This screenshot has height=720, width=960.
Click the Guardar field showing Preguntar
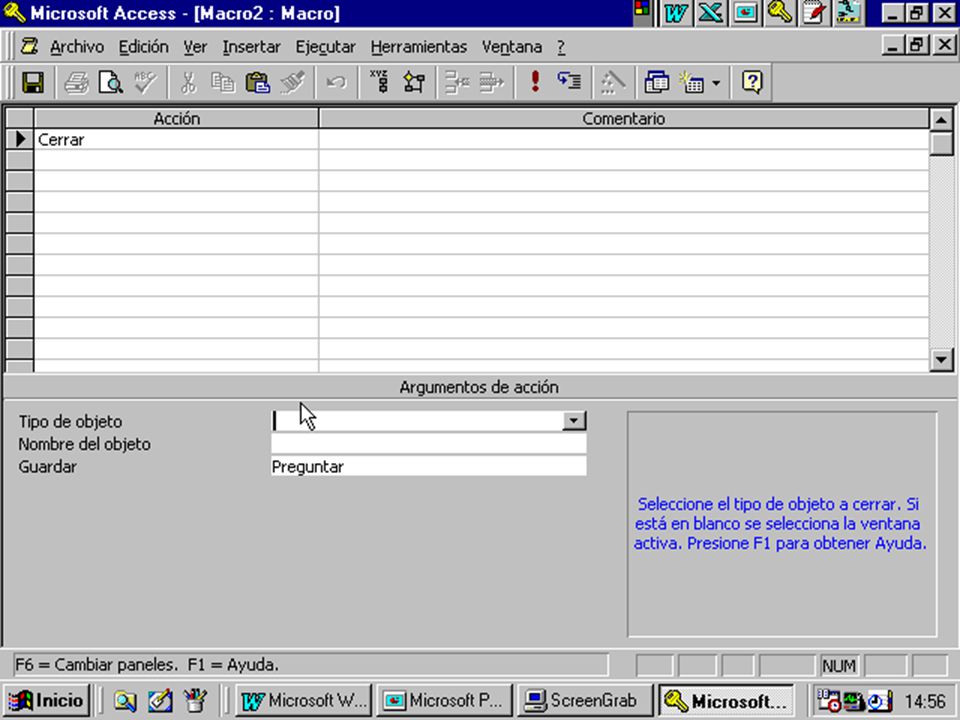click(x=429, y=467)
